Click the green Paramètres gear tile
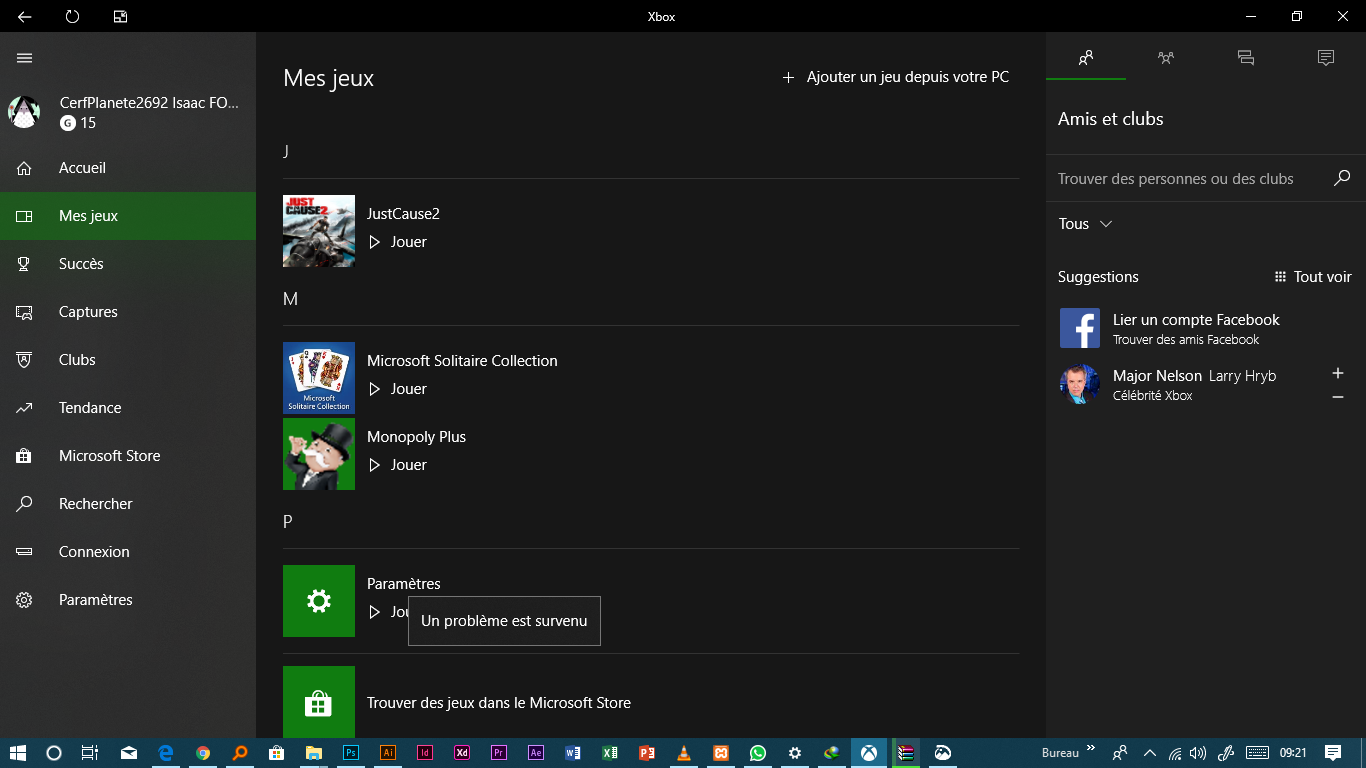Viewport: 1366px width, 768px height. 319,601
